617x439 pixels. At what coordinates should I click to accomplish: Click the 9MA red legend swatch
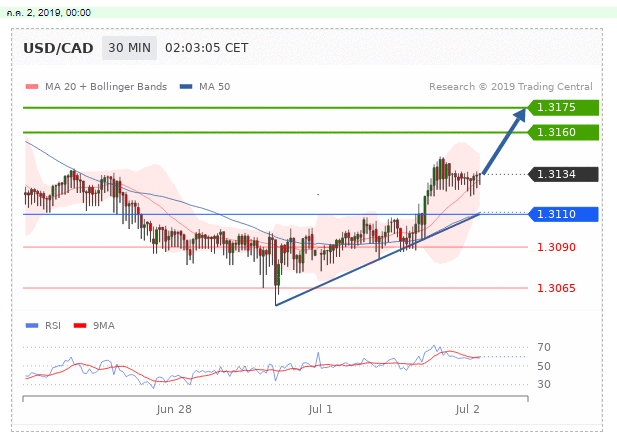tap(80, 325)
